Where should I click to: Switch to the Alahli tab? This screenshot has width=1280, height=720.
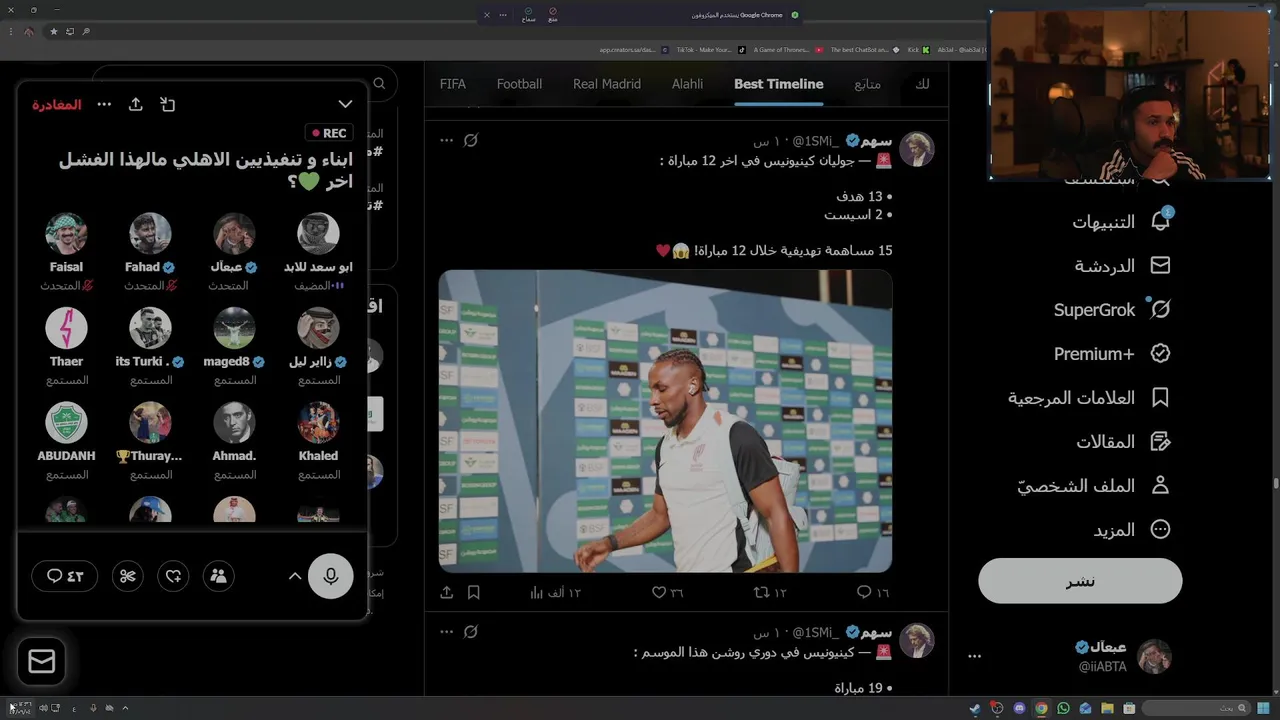pos(687,84)
